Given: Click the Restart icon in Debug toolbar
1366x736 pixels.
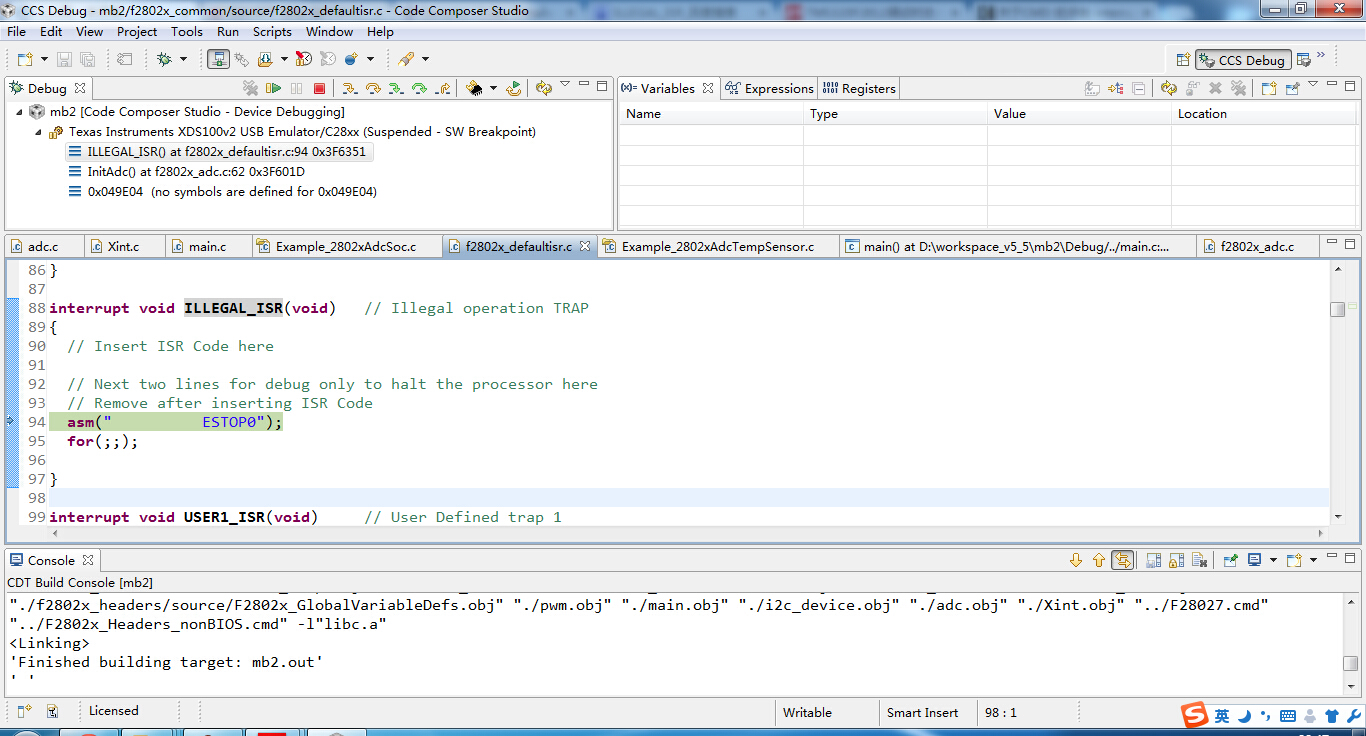Looking at the screenshot, I should pos(514,88).
